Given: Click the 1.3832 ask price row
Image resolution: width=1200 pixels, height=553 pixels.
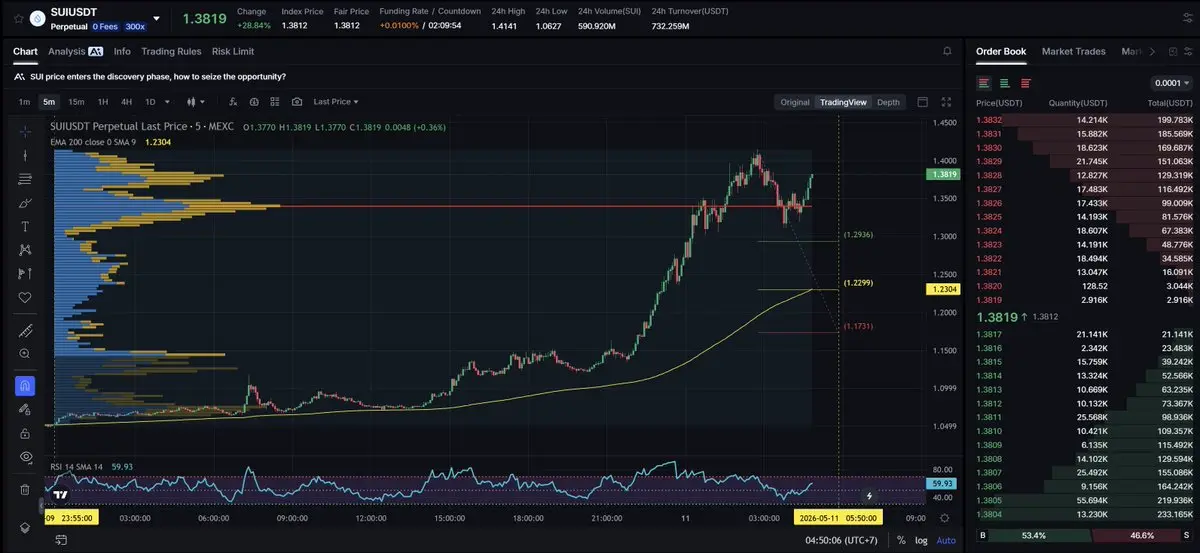Looking at the screenshot, I should pyautogui.click(x=1084, y=120).
